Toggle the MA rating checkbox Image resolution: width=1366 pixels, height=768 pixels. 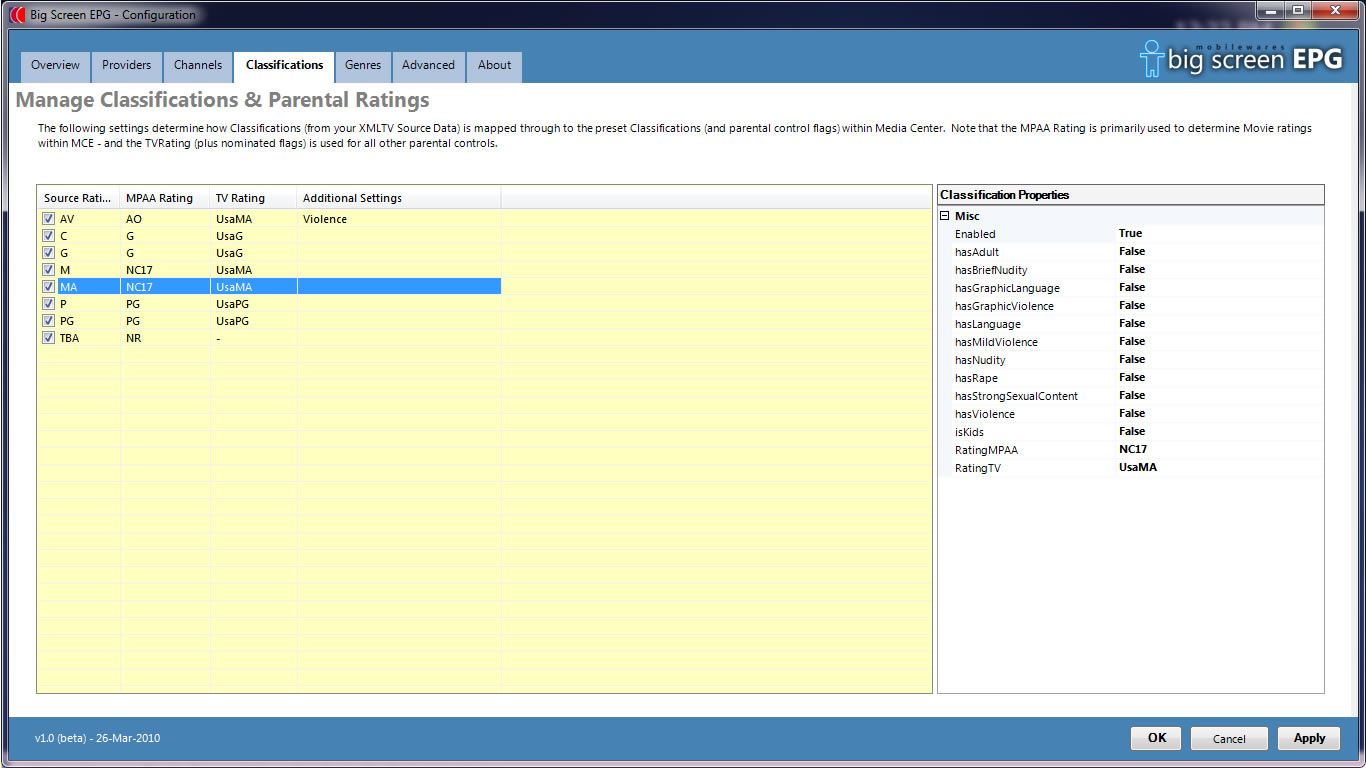point(48,286)
